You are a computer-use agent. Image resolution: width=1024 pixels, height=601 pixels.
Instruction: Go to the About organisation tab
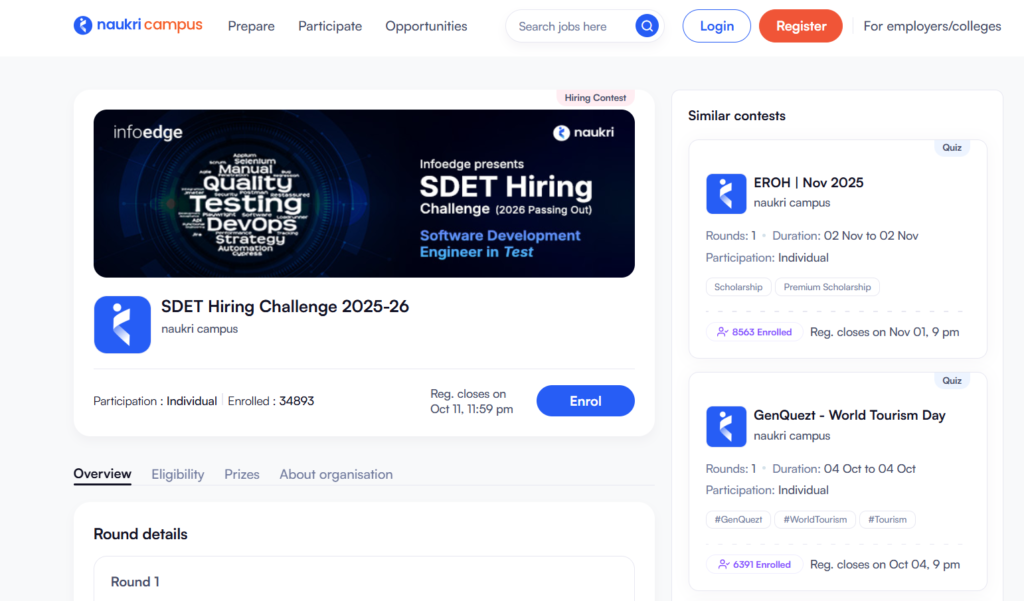[x=336, y=474]
